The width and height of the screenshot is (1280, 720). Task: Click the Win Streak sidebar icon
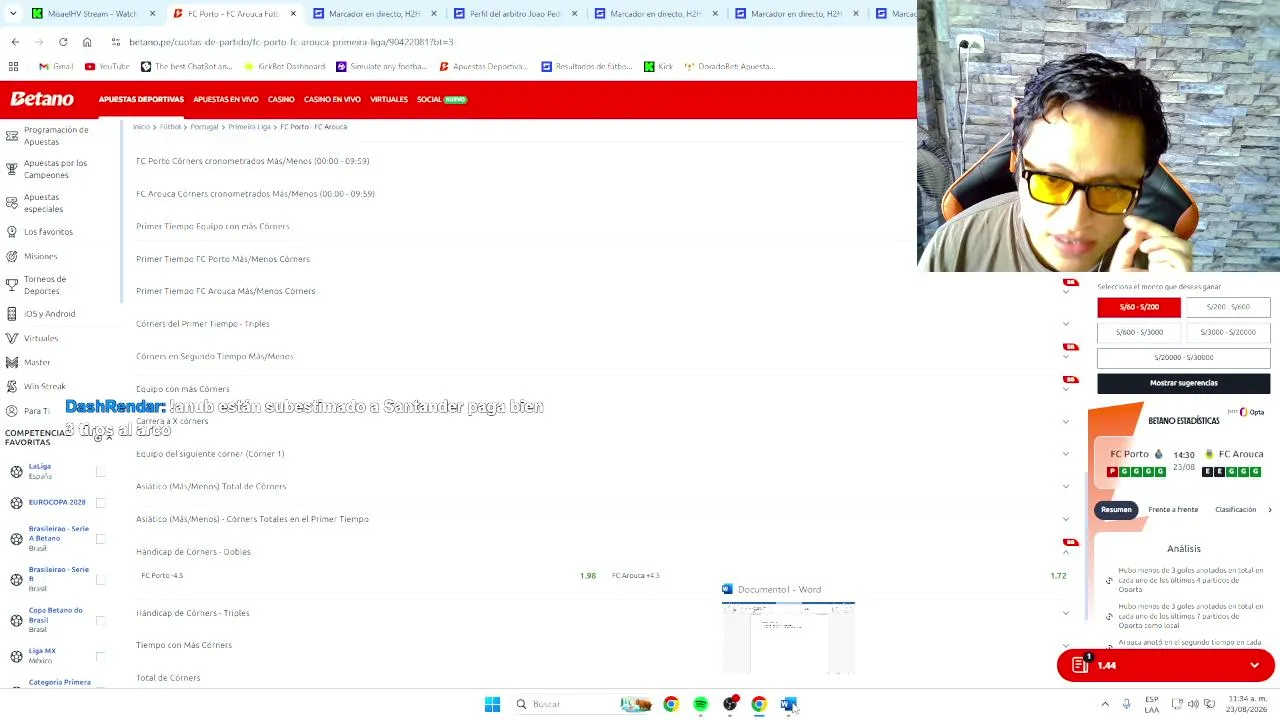pyautogui.click(x=12, y=386)
